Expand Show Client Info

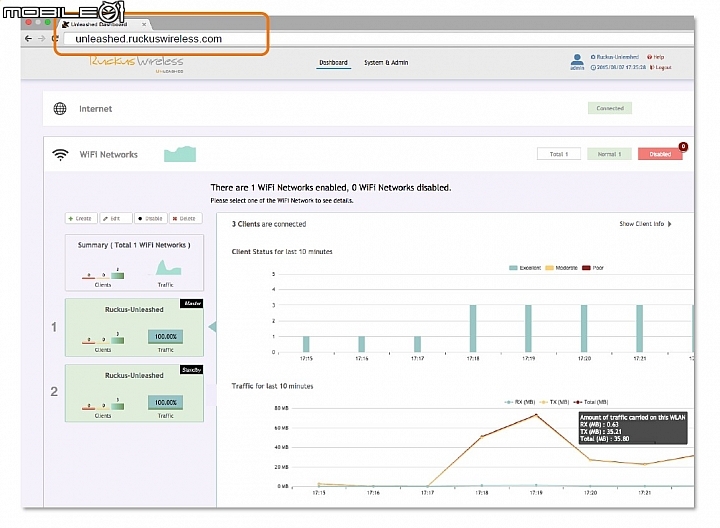[x=645, y=224]
